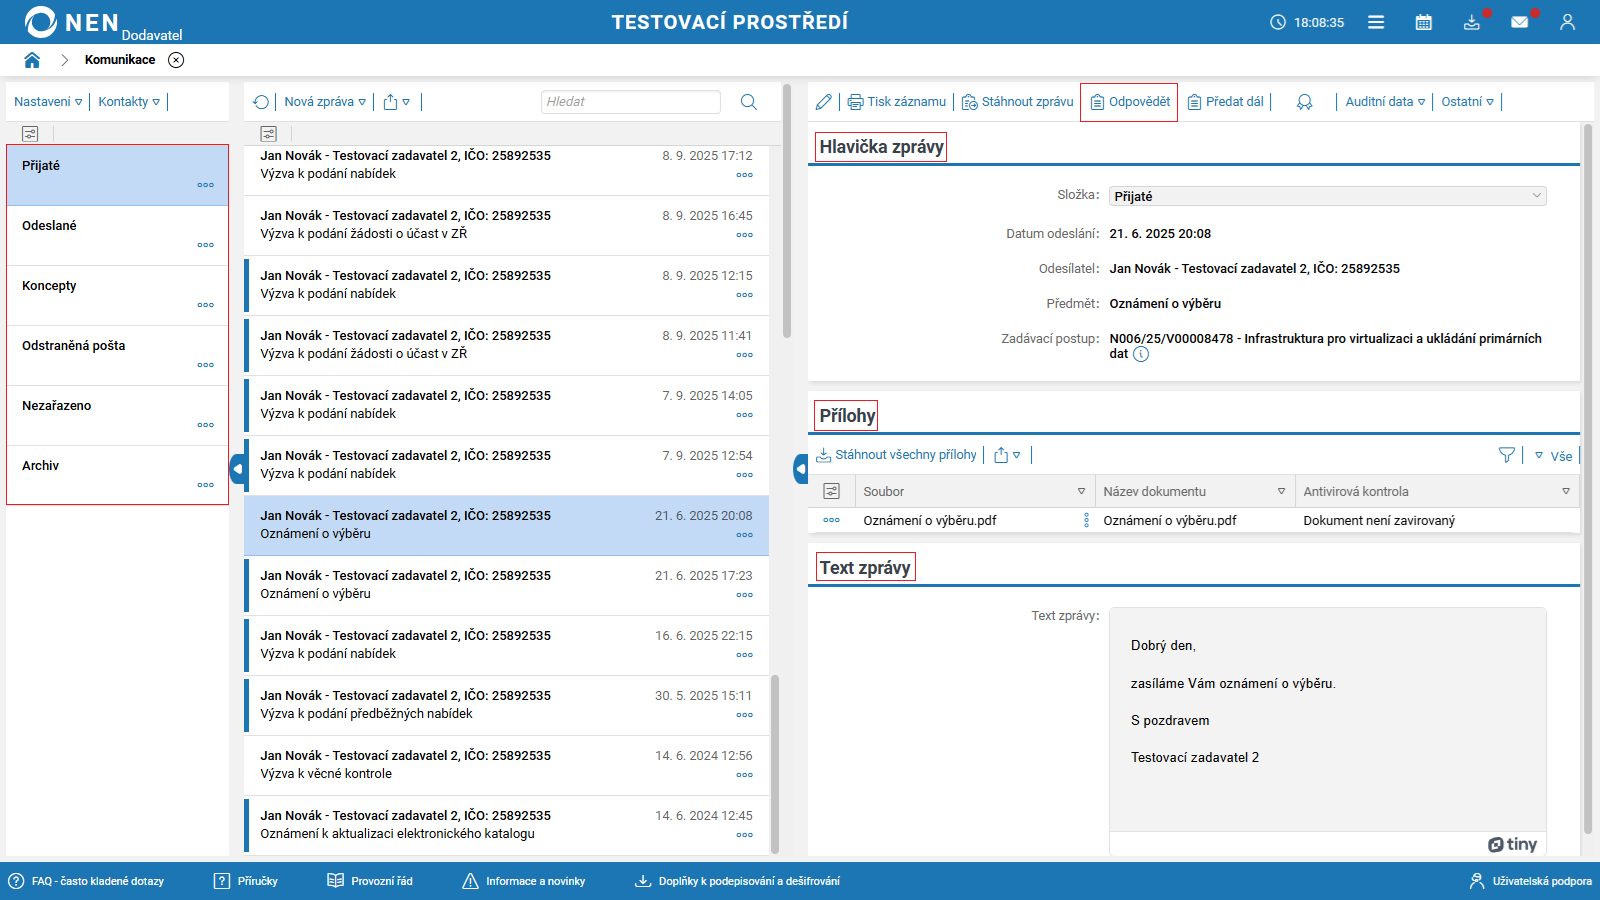
Task: Open the hamburger main menu
Action: point(1376,22)
